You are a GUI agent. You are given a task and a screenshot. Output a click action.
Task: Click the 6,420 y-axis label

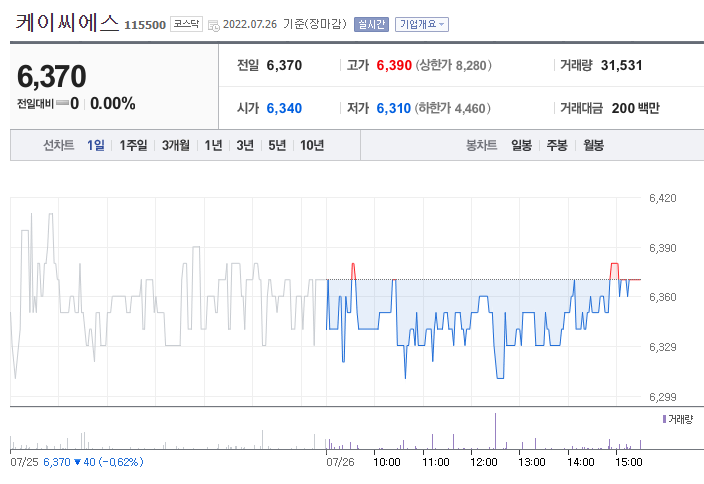tap(663, 198)
